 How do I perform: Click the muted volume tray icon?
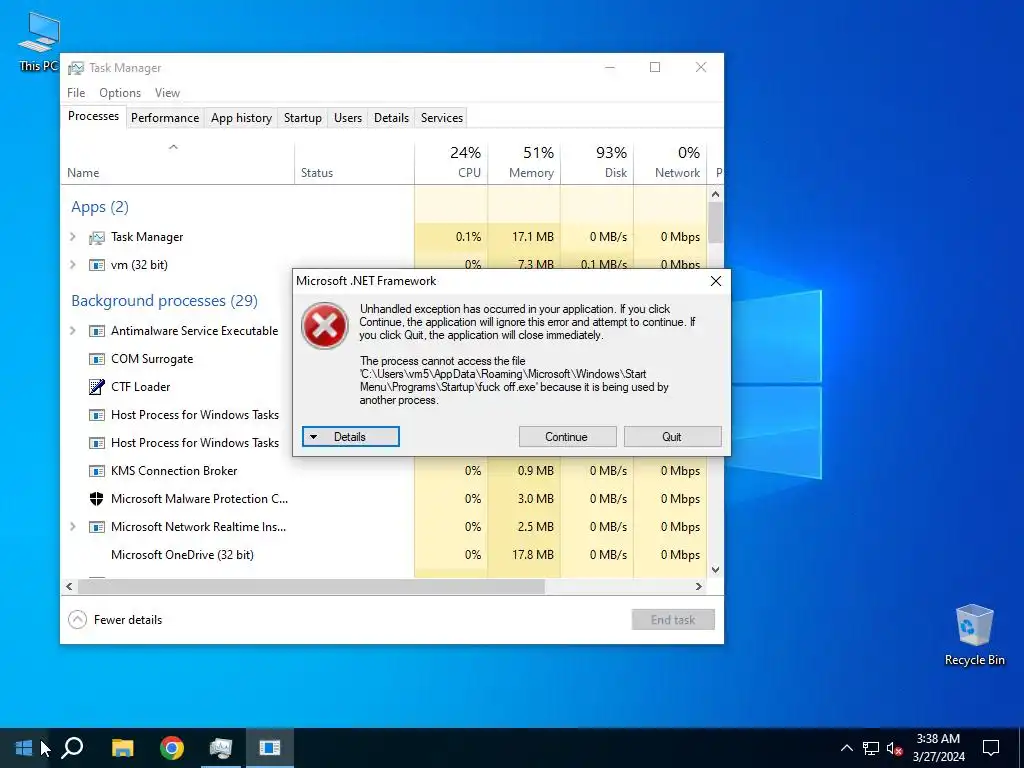[894, 748]
